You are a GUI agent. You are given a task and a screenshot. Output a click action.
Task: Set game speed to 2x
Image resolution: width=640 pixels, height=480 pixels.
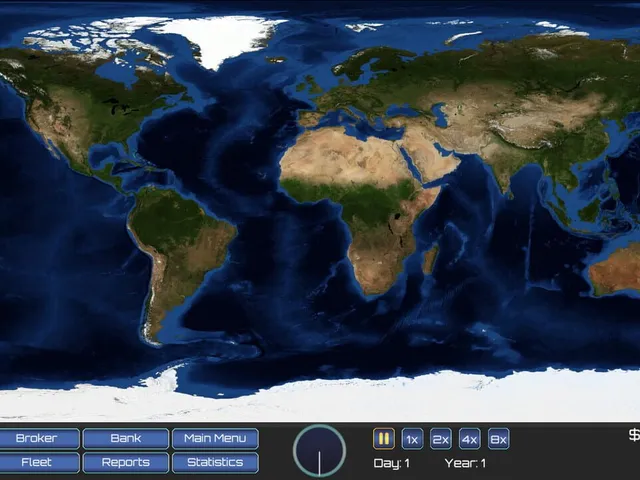tap(441, 439)
